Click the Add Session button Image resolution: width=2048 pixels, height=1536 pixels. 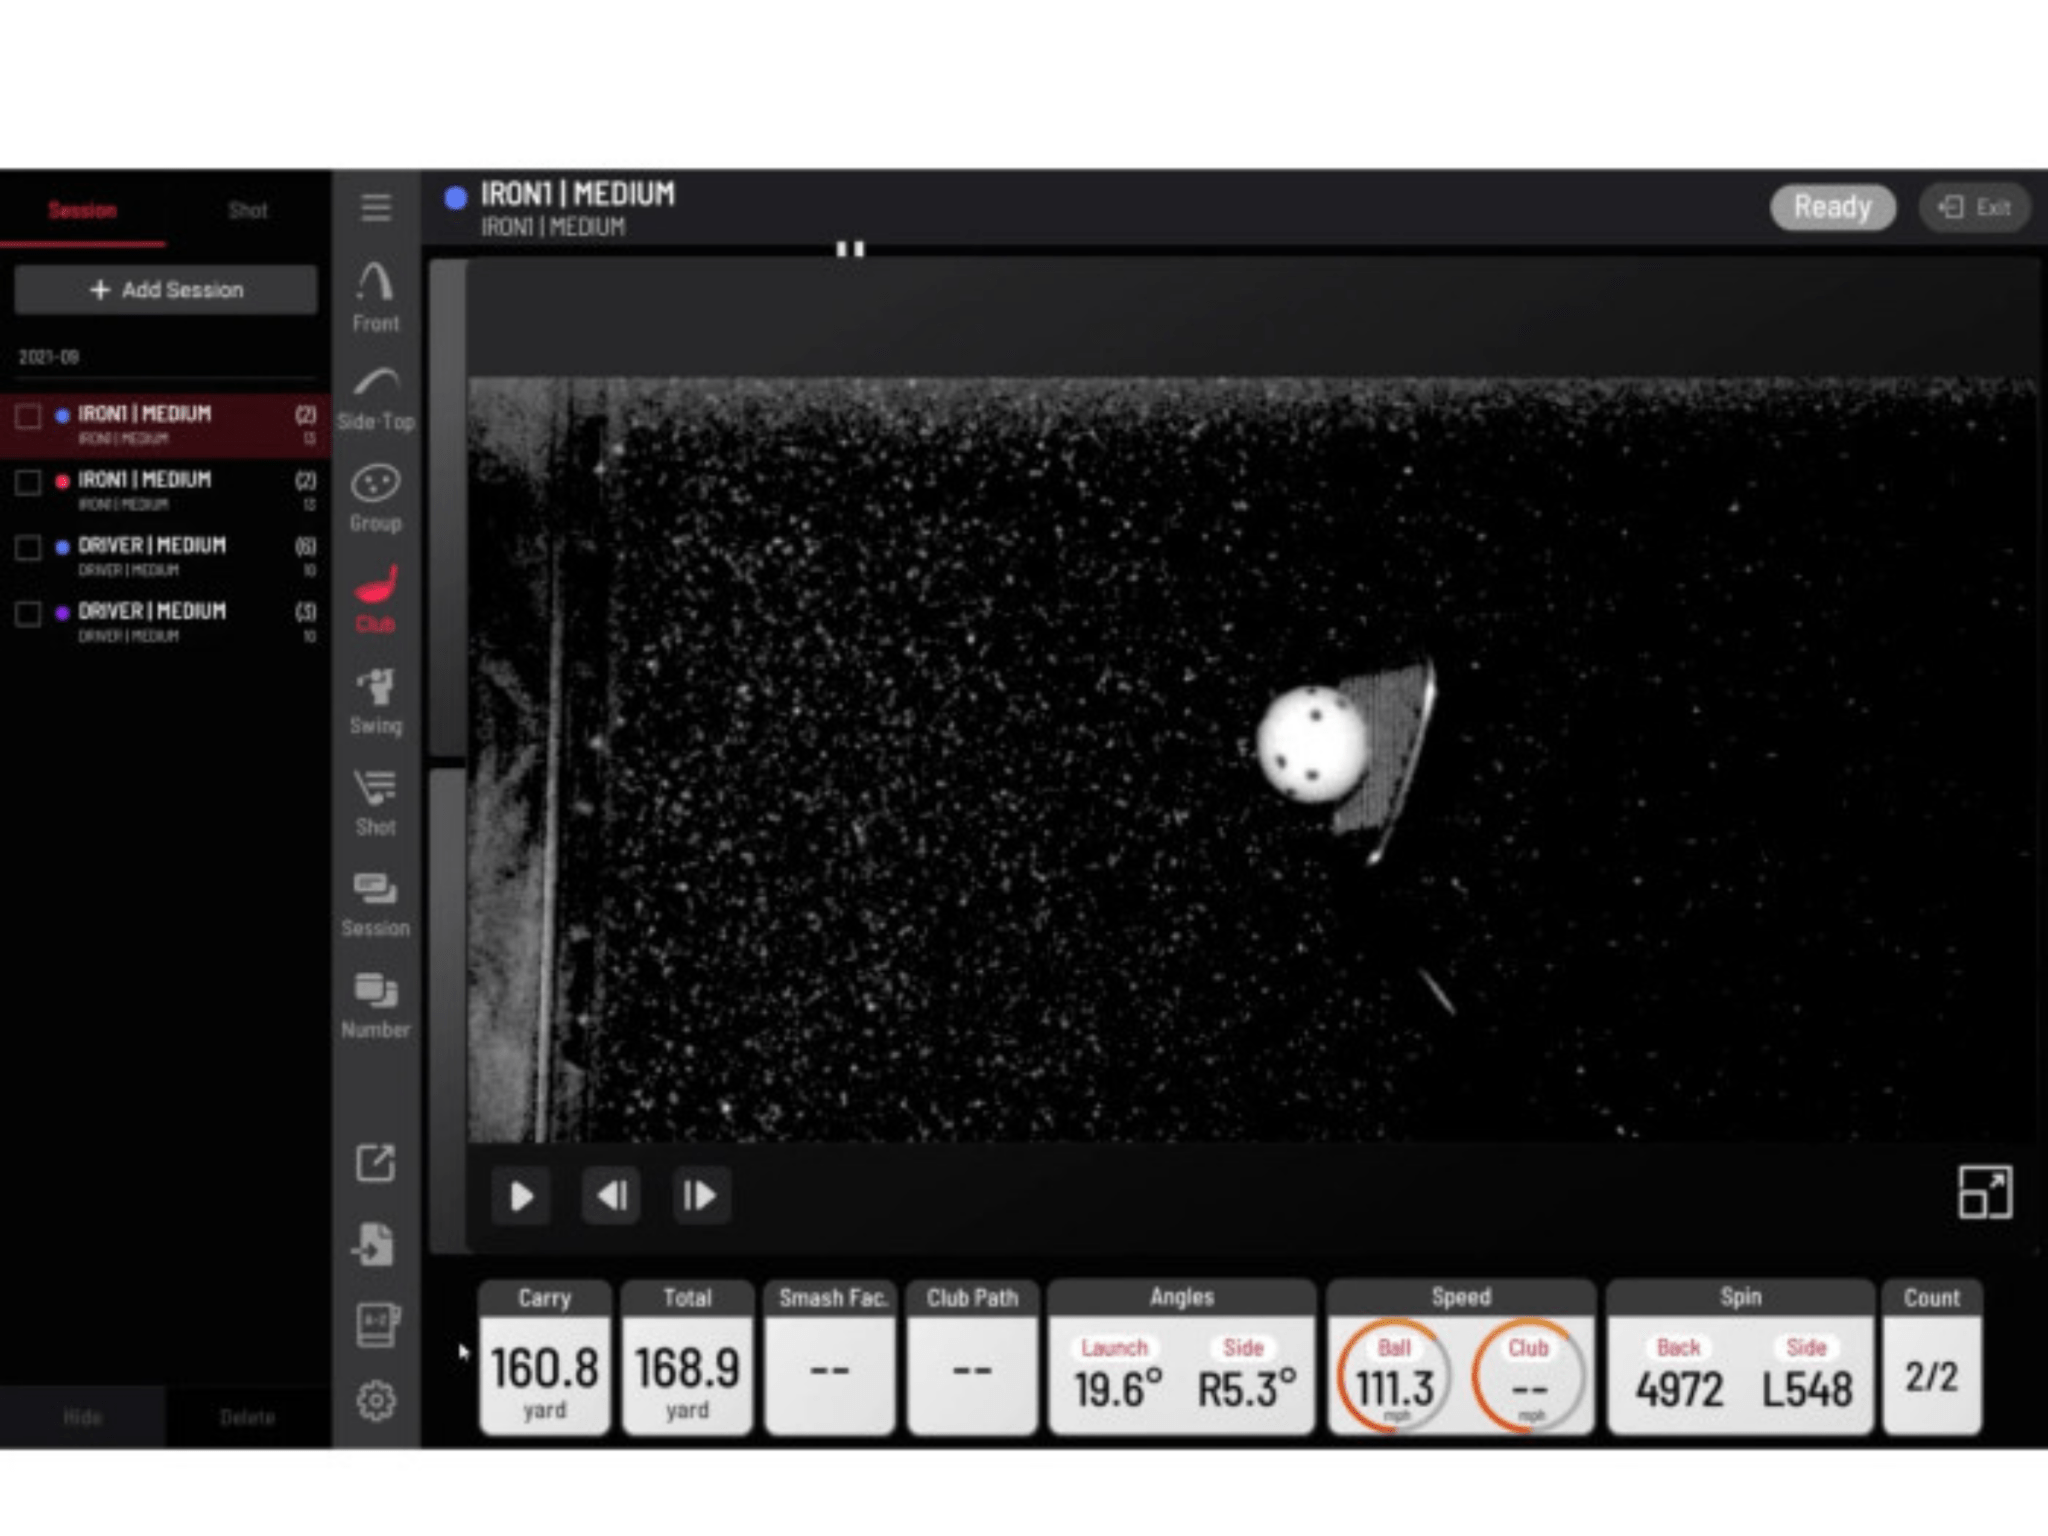tap(166, 290)
